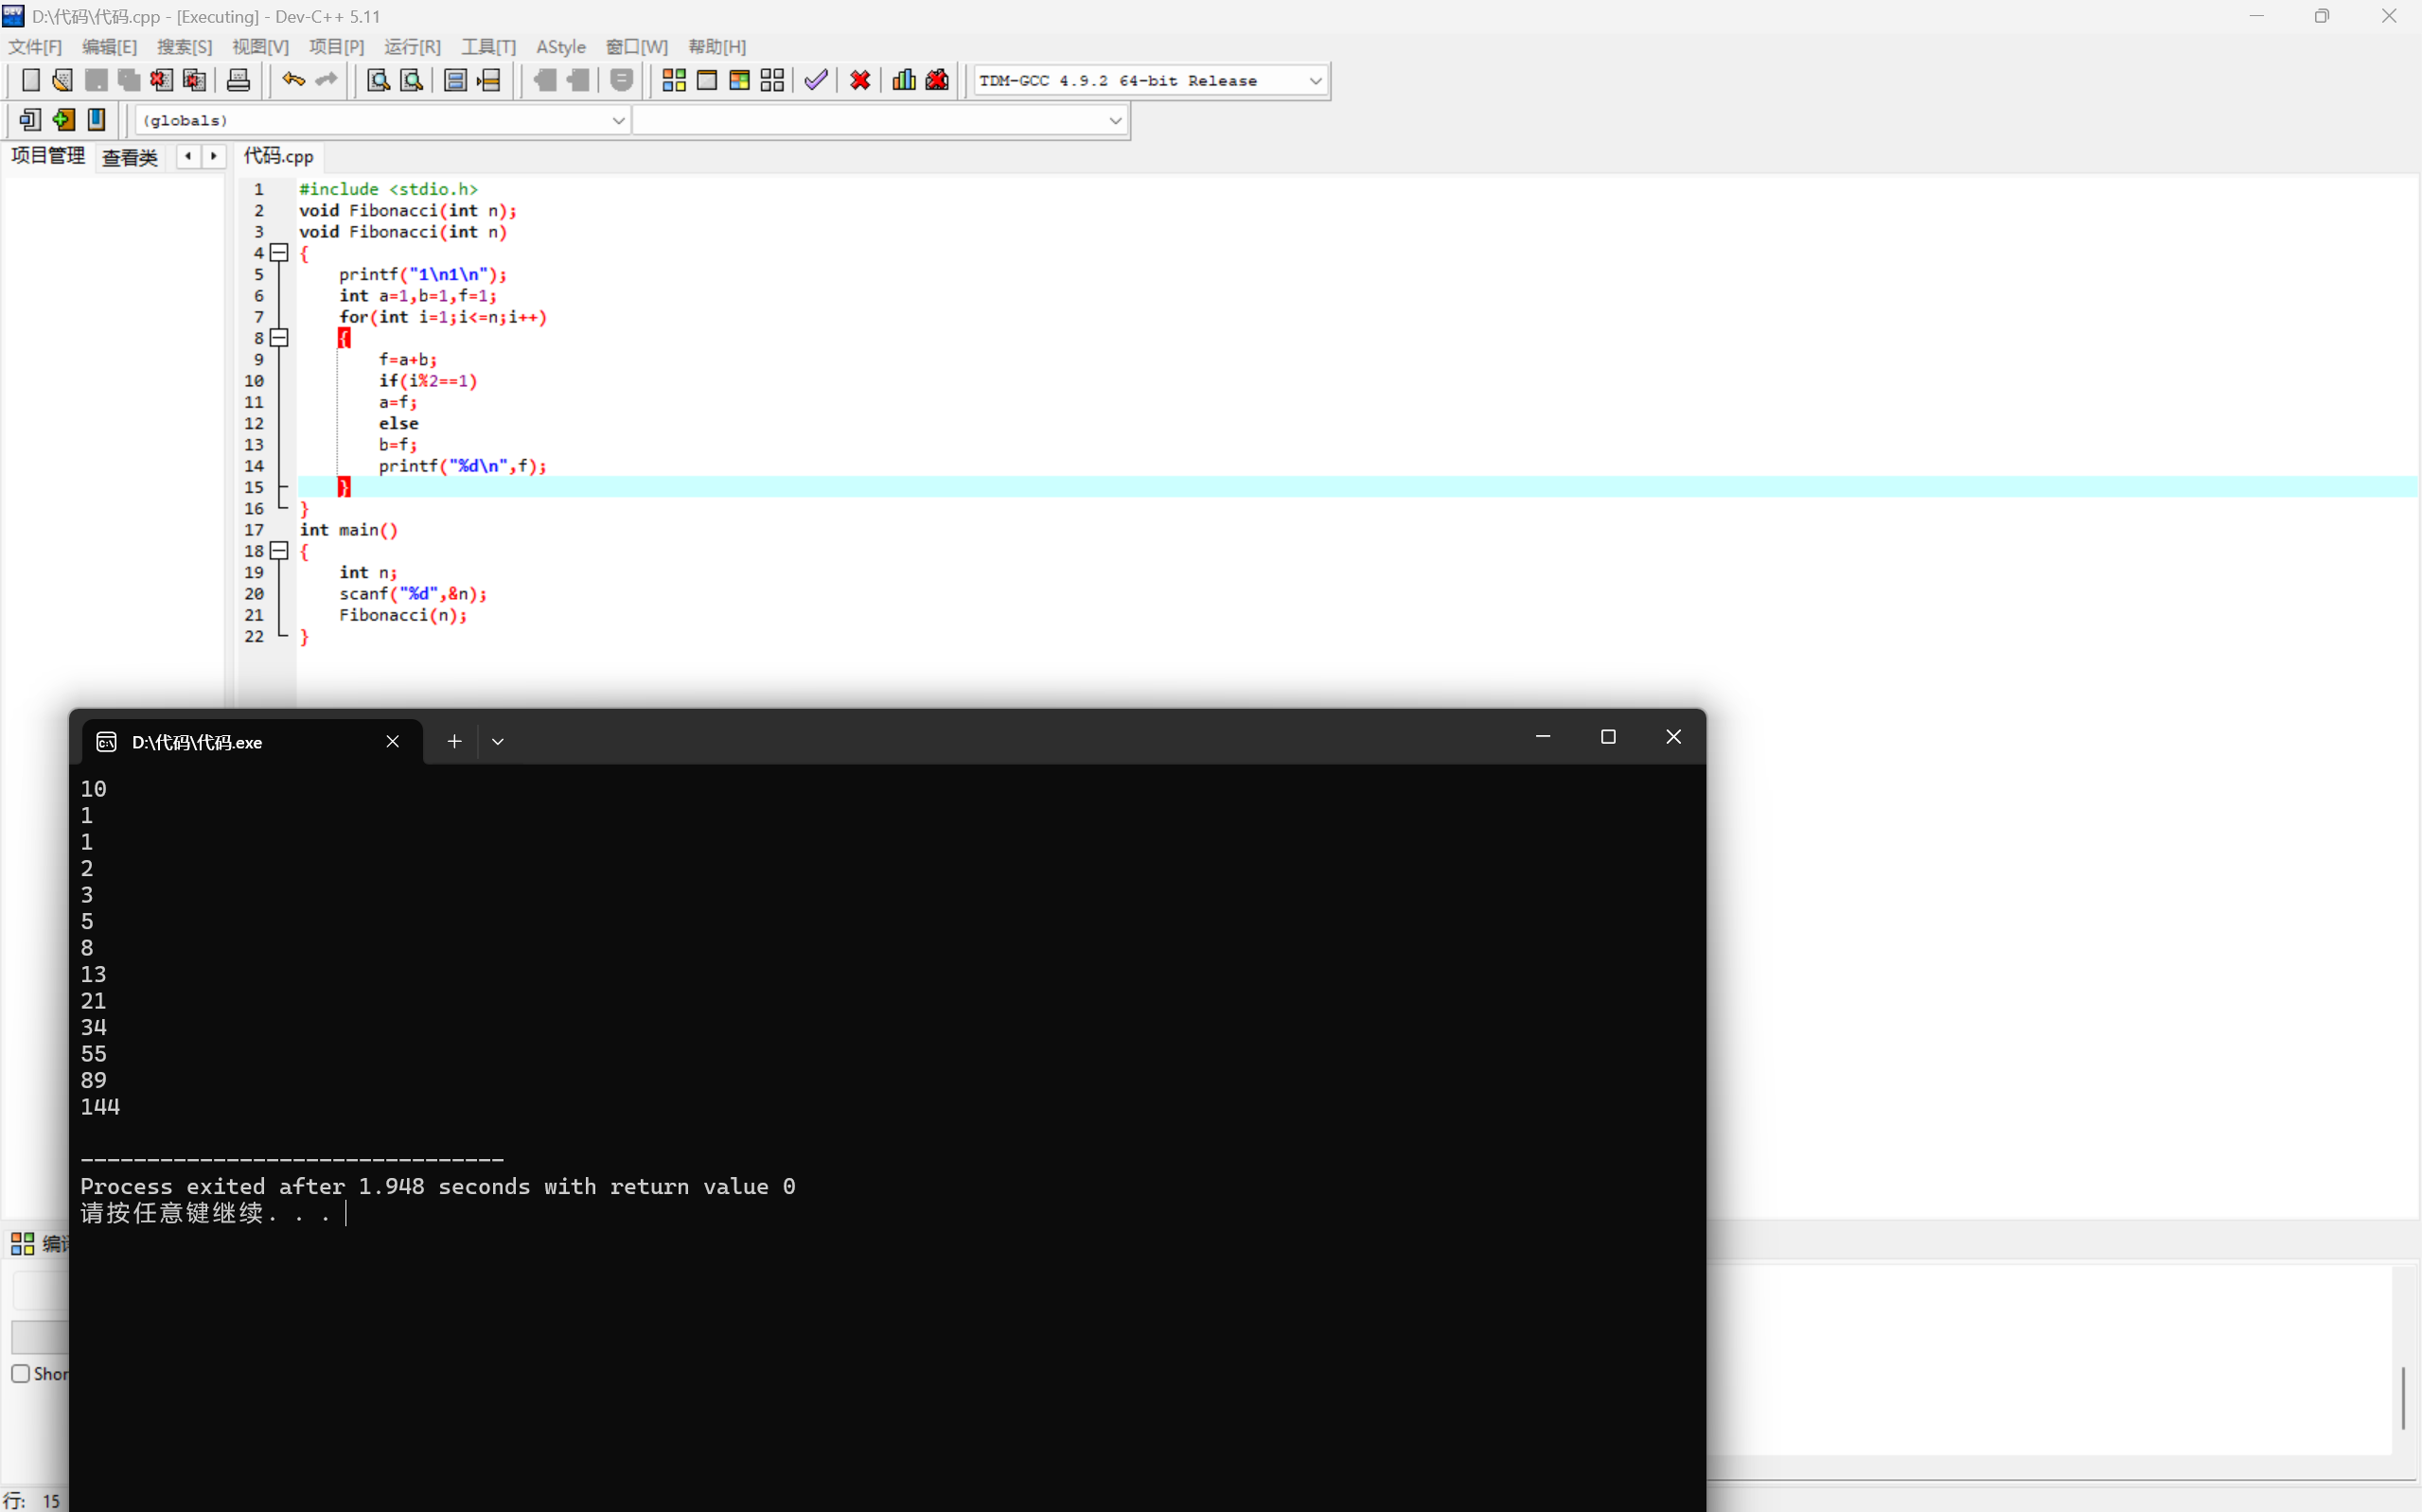Click the New source file icon
Image resolution: width=2422 pixels, height=1512 pixels.
30,80
